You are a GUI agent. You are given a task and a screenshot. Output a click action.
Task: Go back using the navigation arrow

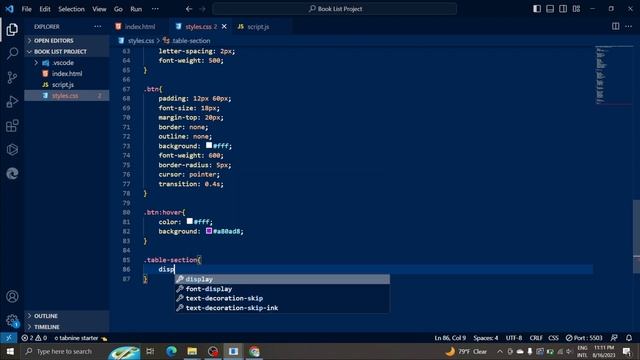coord(189,9)
